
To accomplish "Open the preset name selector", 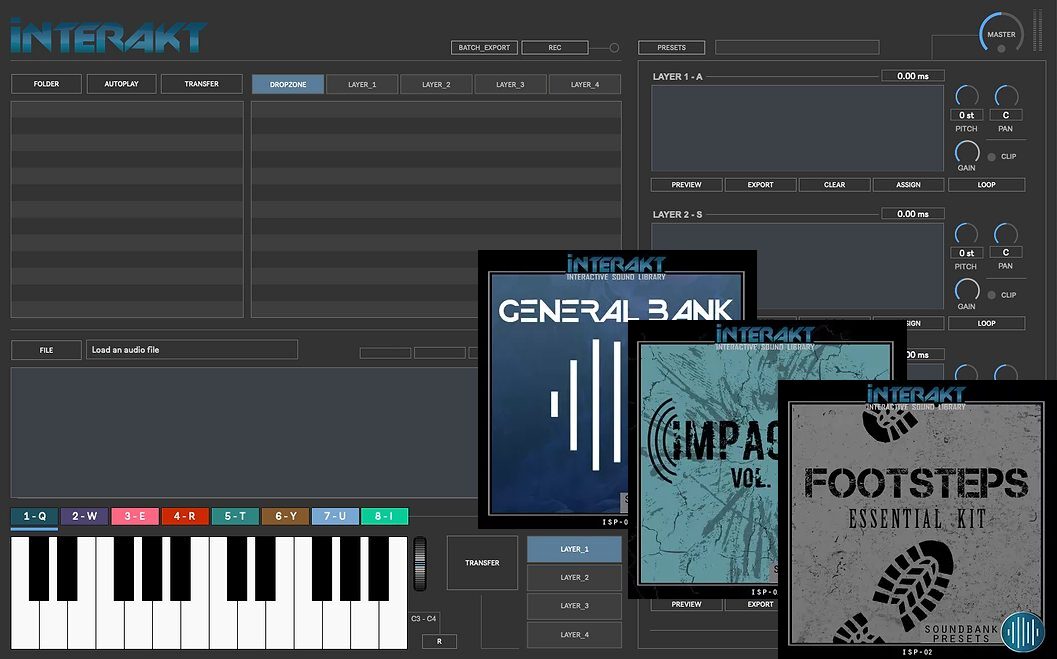I will tap(797, 46).
